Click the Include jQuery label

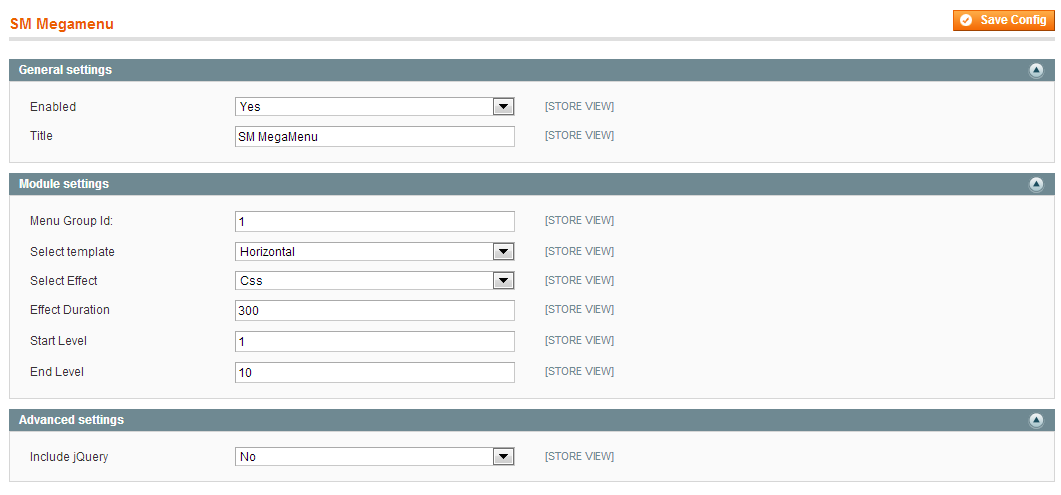coord(69,457)
